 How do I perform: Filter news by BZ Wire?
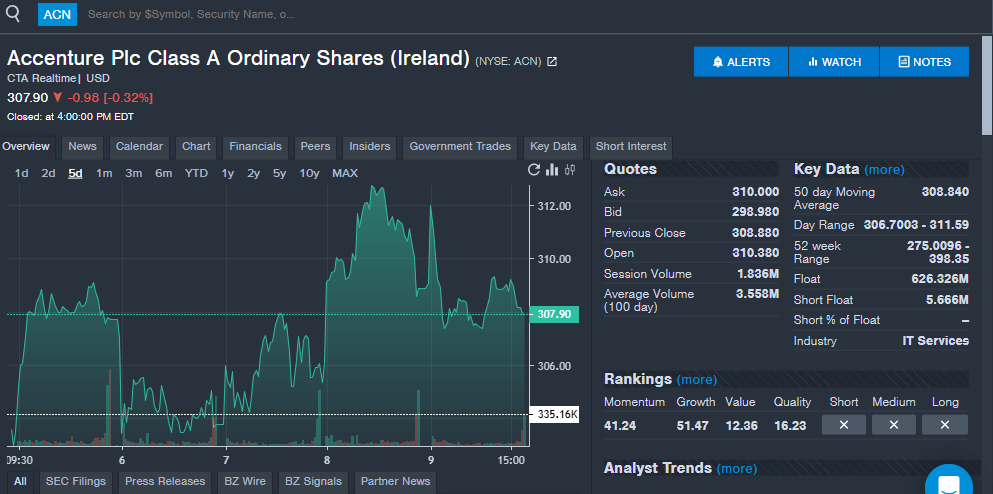245,481
